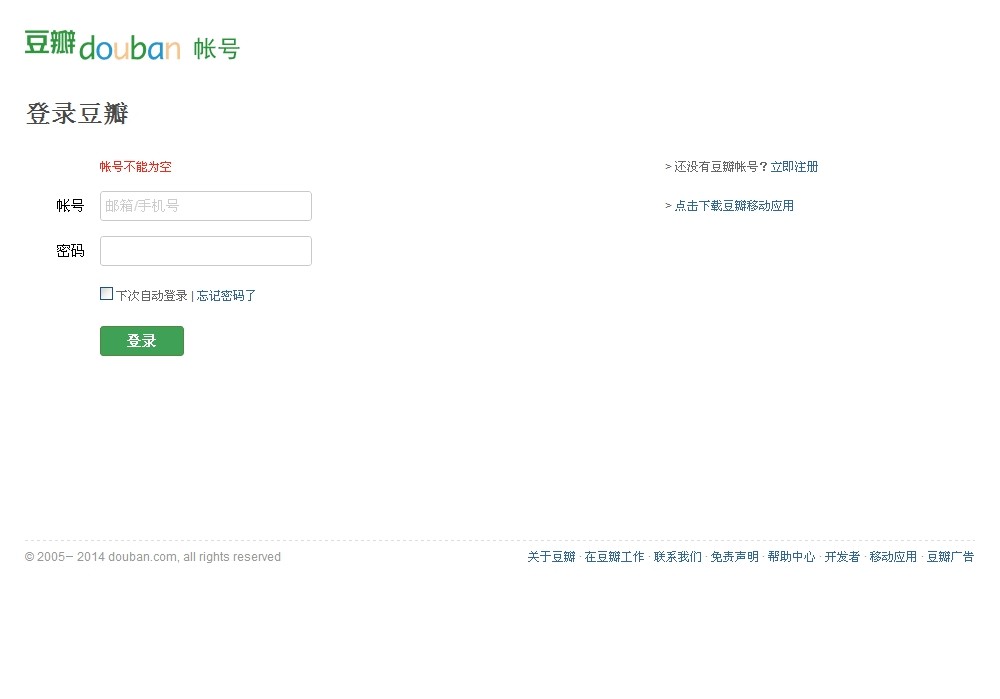Open 豆瓣广告 footer link
Image resolution: width=1000 pixels, height=699 pixels.
click(950, 557)
